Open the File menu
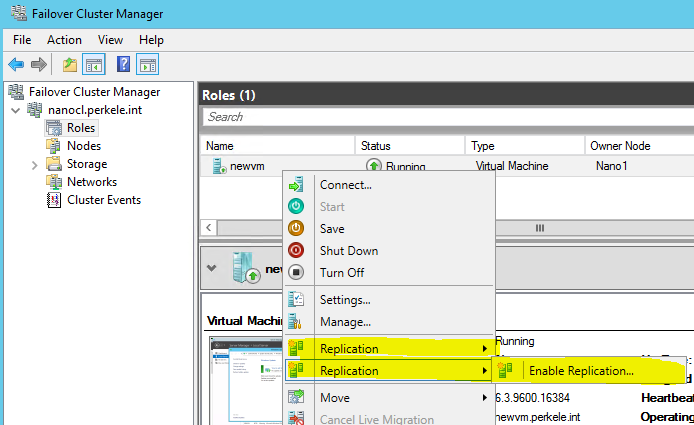The height and width of the screenshot is (425, 694). pos(22,40)
